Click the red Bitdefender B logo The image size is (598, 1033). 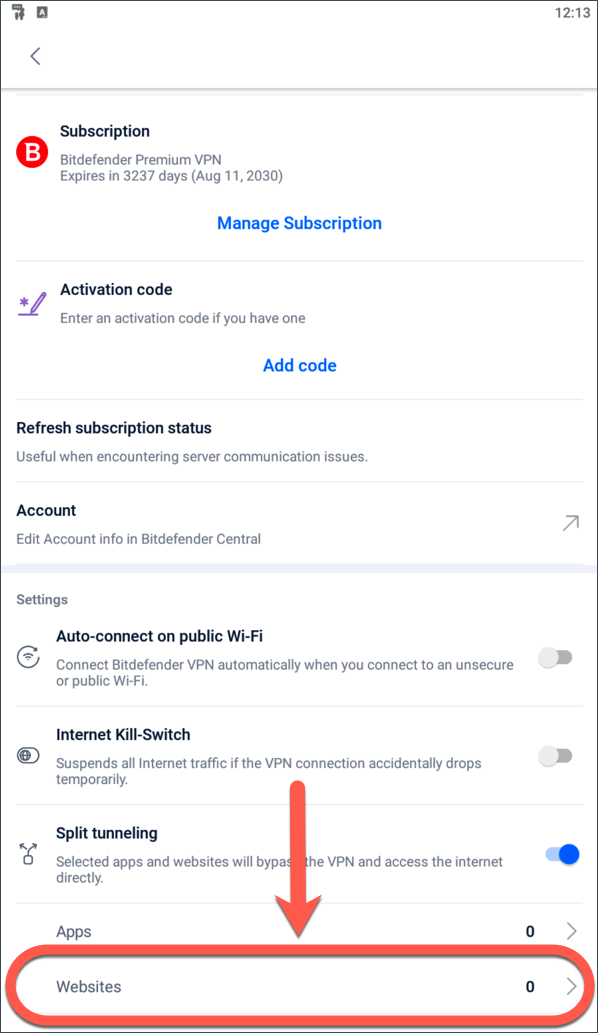pyautogui.click(x=32, y=153)
